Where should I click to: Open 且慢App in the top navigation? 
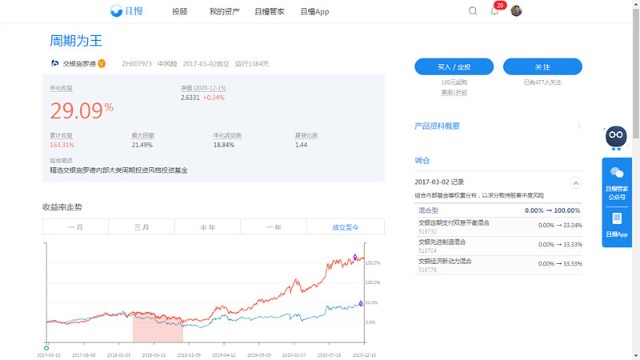pos(315,11)
